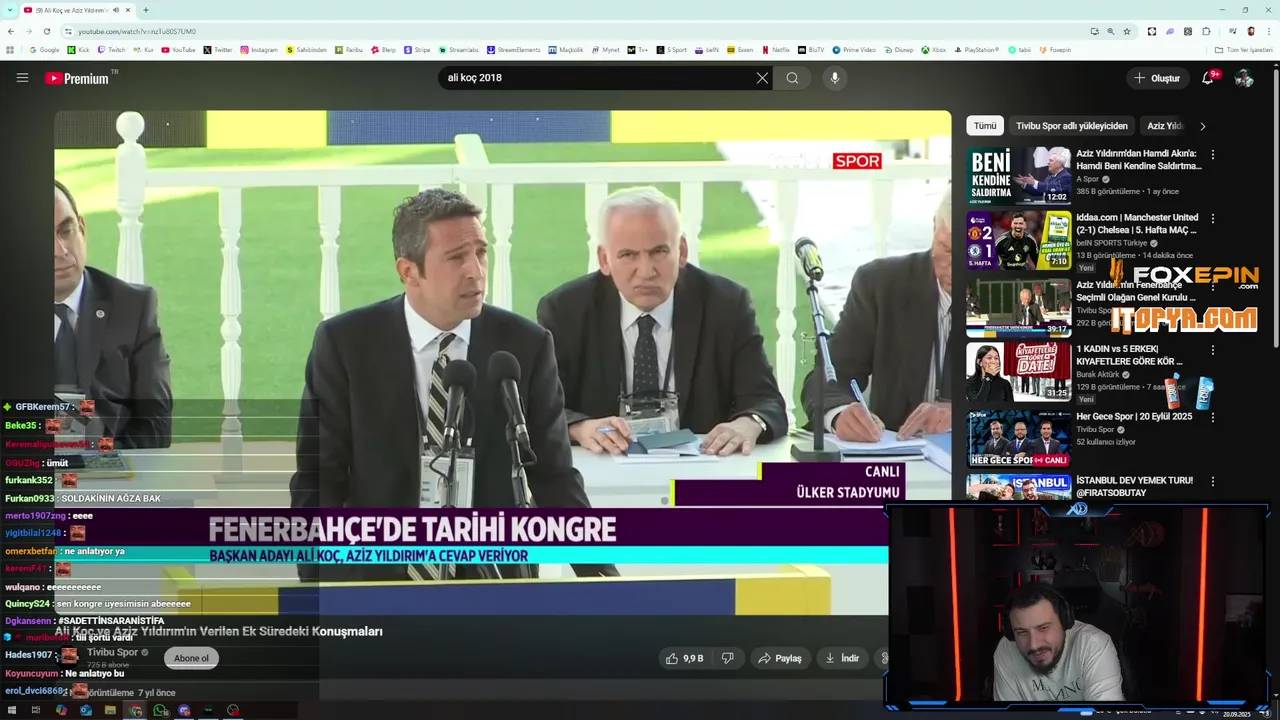Open the Tüm Yer İşaretleri bookmarks folder
1280x720 pixels.
(x=1243, y=49)
